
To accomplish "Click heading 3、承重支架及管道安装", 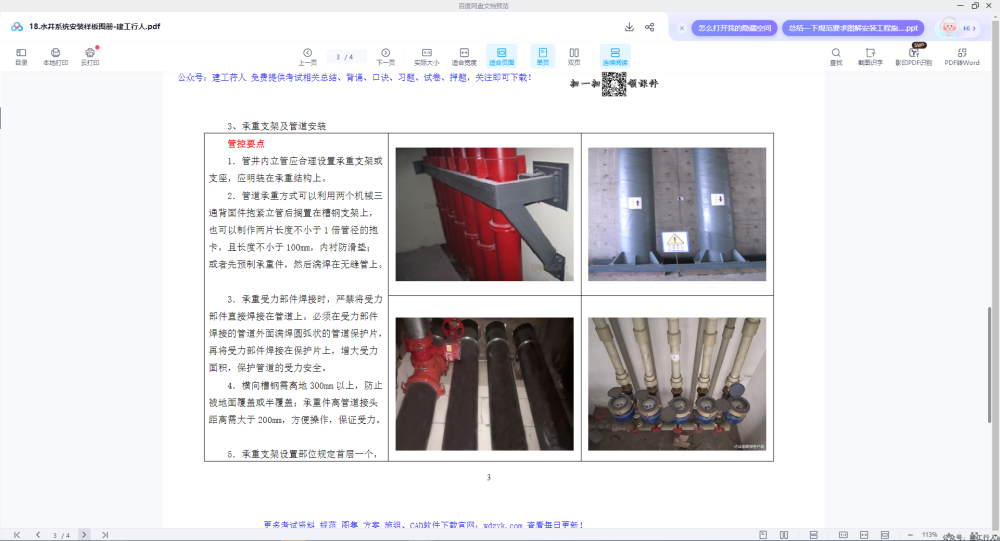I will click(276, 126).
